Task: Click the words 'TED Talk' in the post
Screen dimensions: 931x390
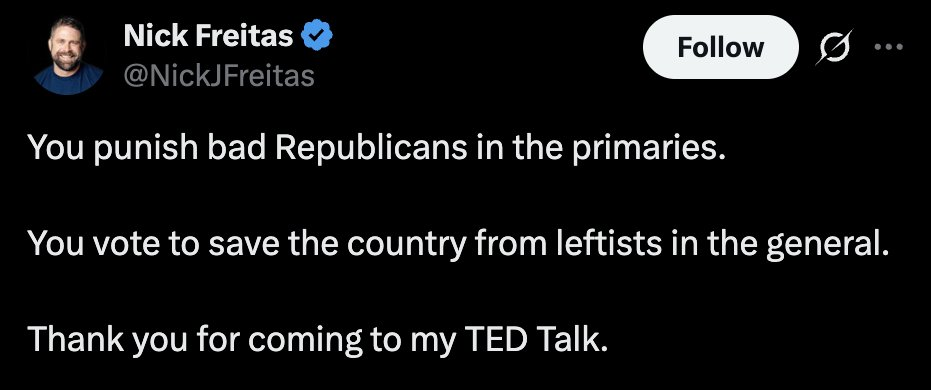Action: click(x=537, y=339)
